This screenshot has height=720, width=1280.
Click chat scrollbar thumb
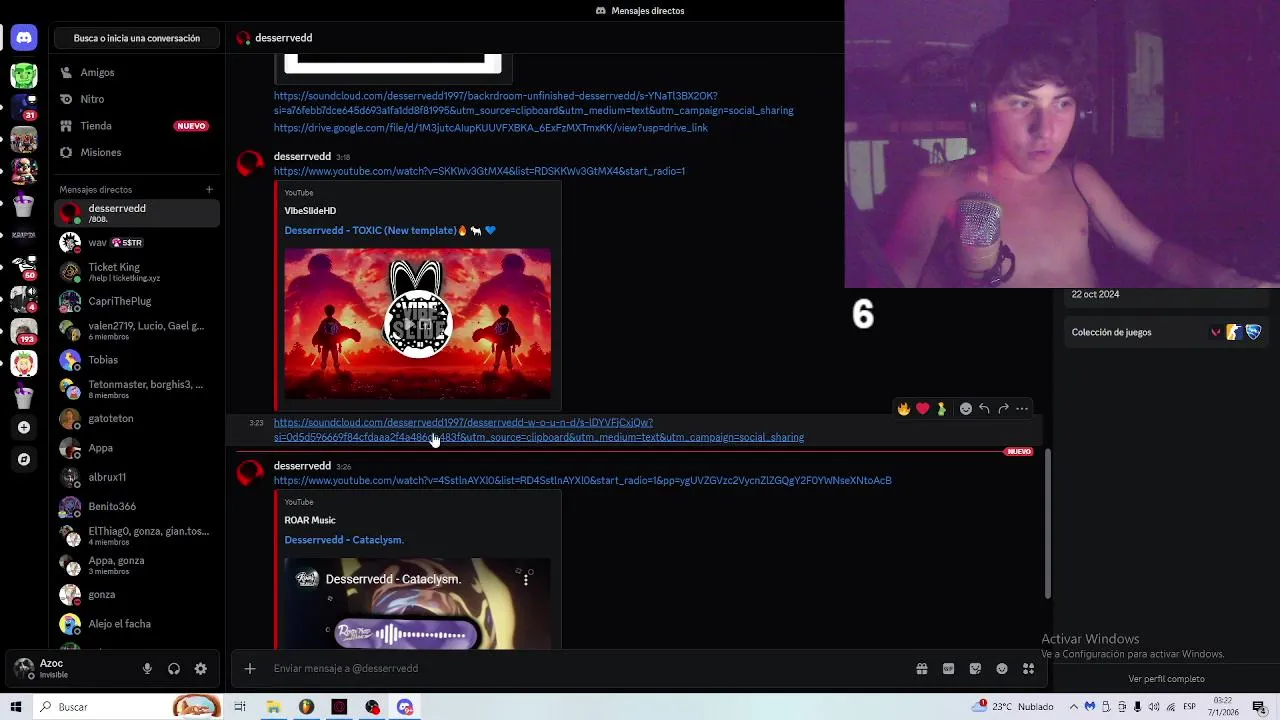1048,524
